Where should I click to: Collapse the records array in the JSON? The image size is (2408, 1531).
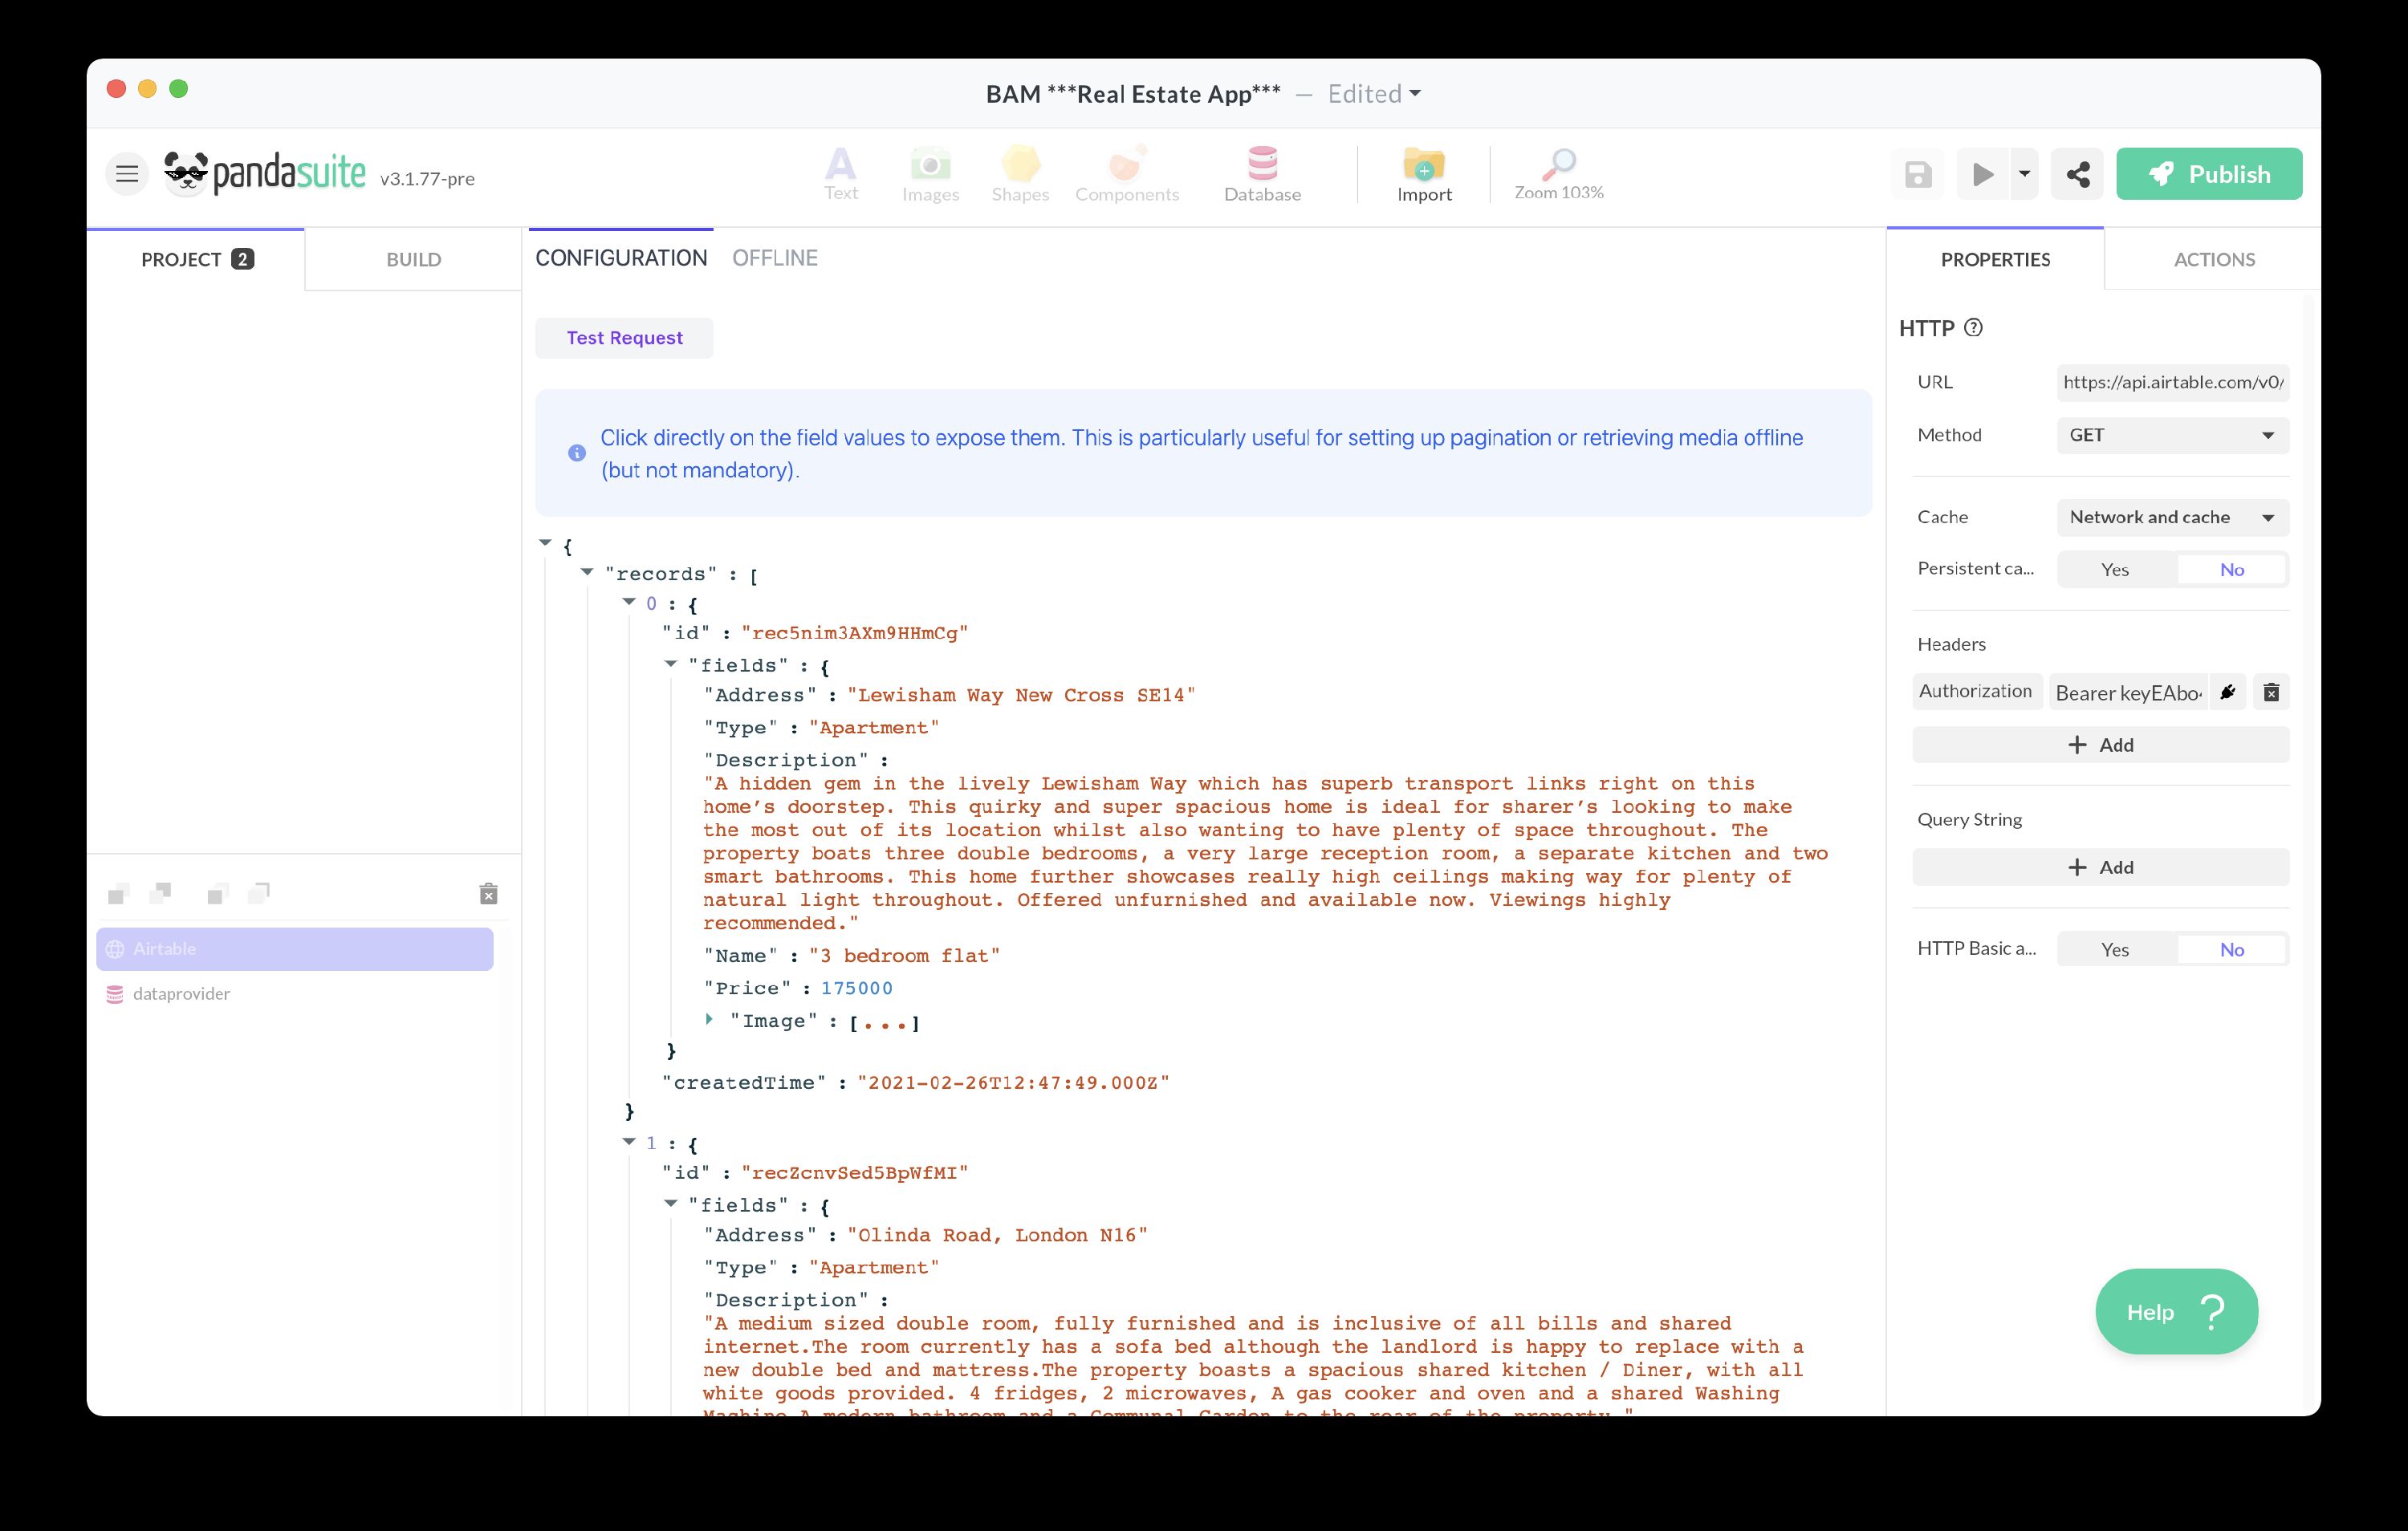[587, 572]
